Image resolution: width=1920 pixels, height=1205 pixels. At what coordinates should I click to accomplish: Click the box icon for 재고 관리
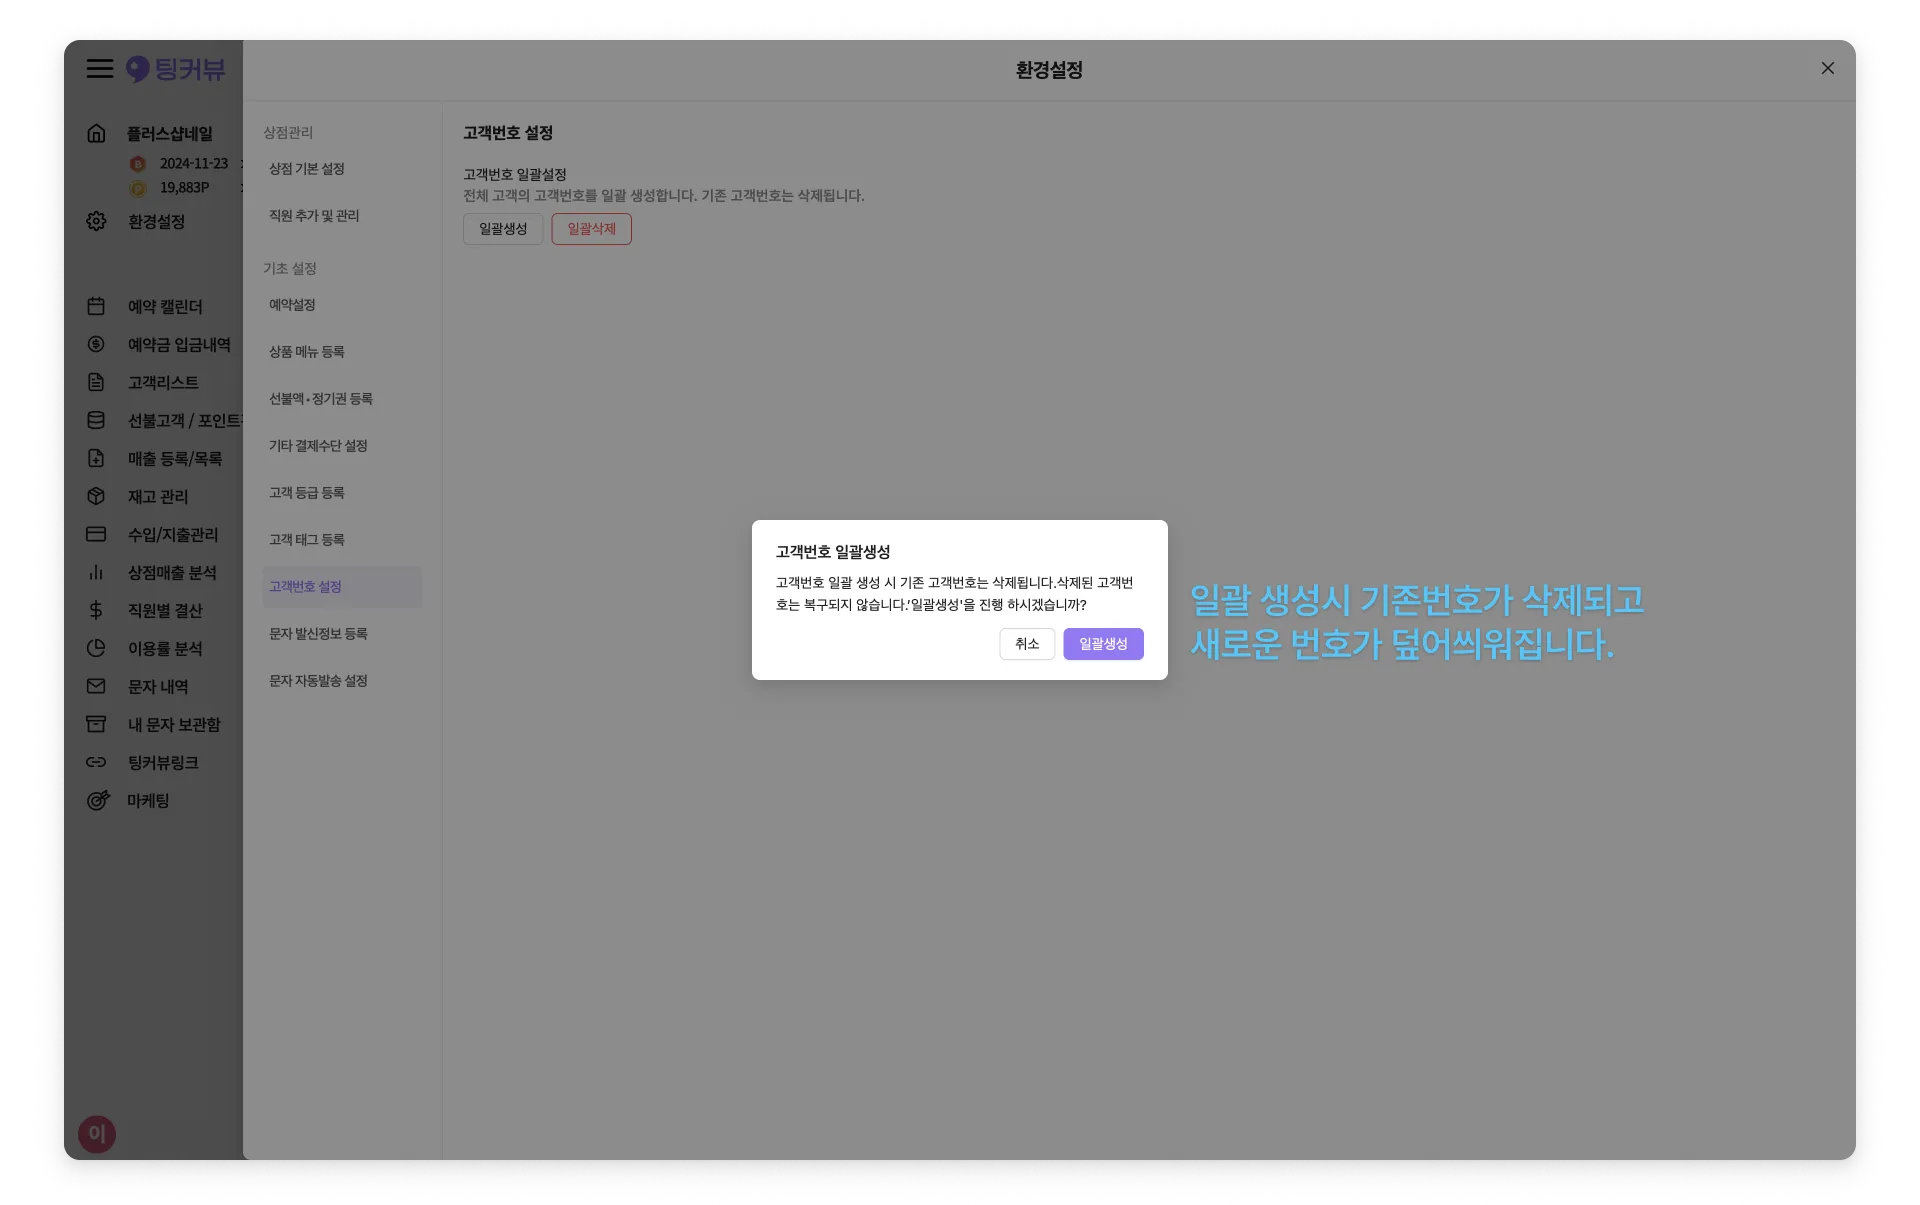click(96, 496)
